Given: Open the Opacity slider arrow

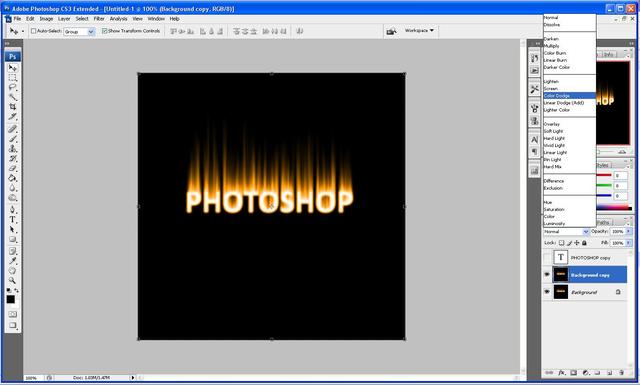Looking at the screenshot, I should [x=629, y=231].
